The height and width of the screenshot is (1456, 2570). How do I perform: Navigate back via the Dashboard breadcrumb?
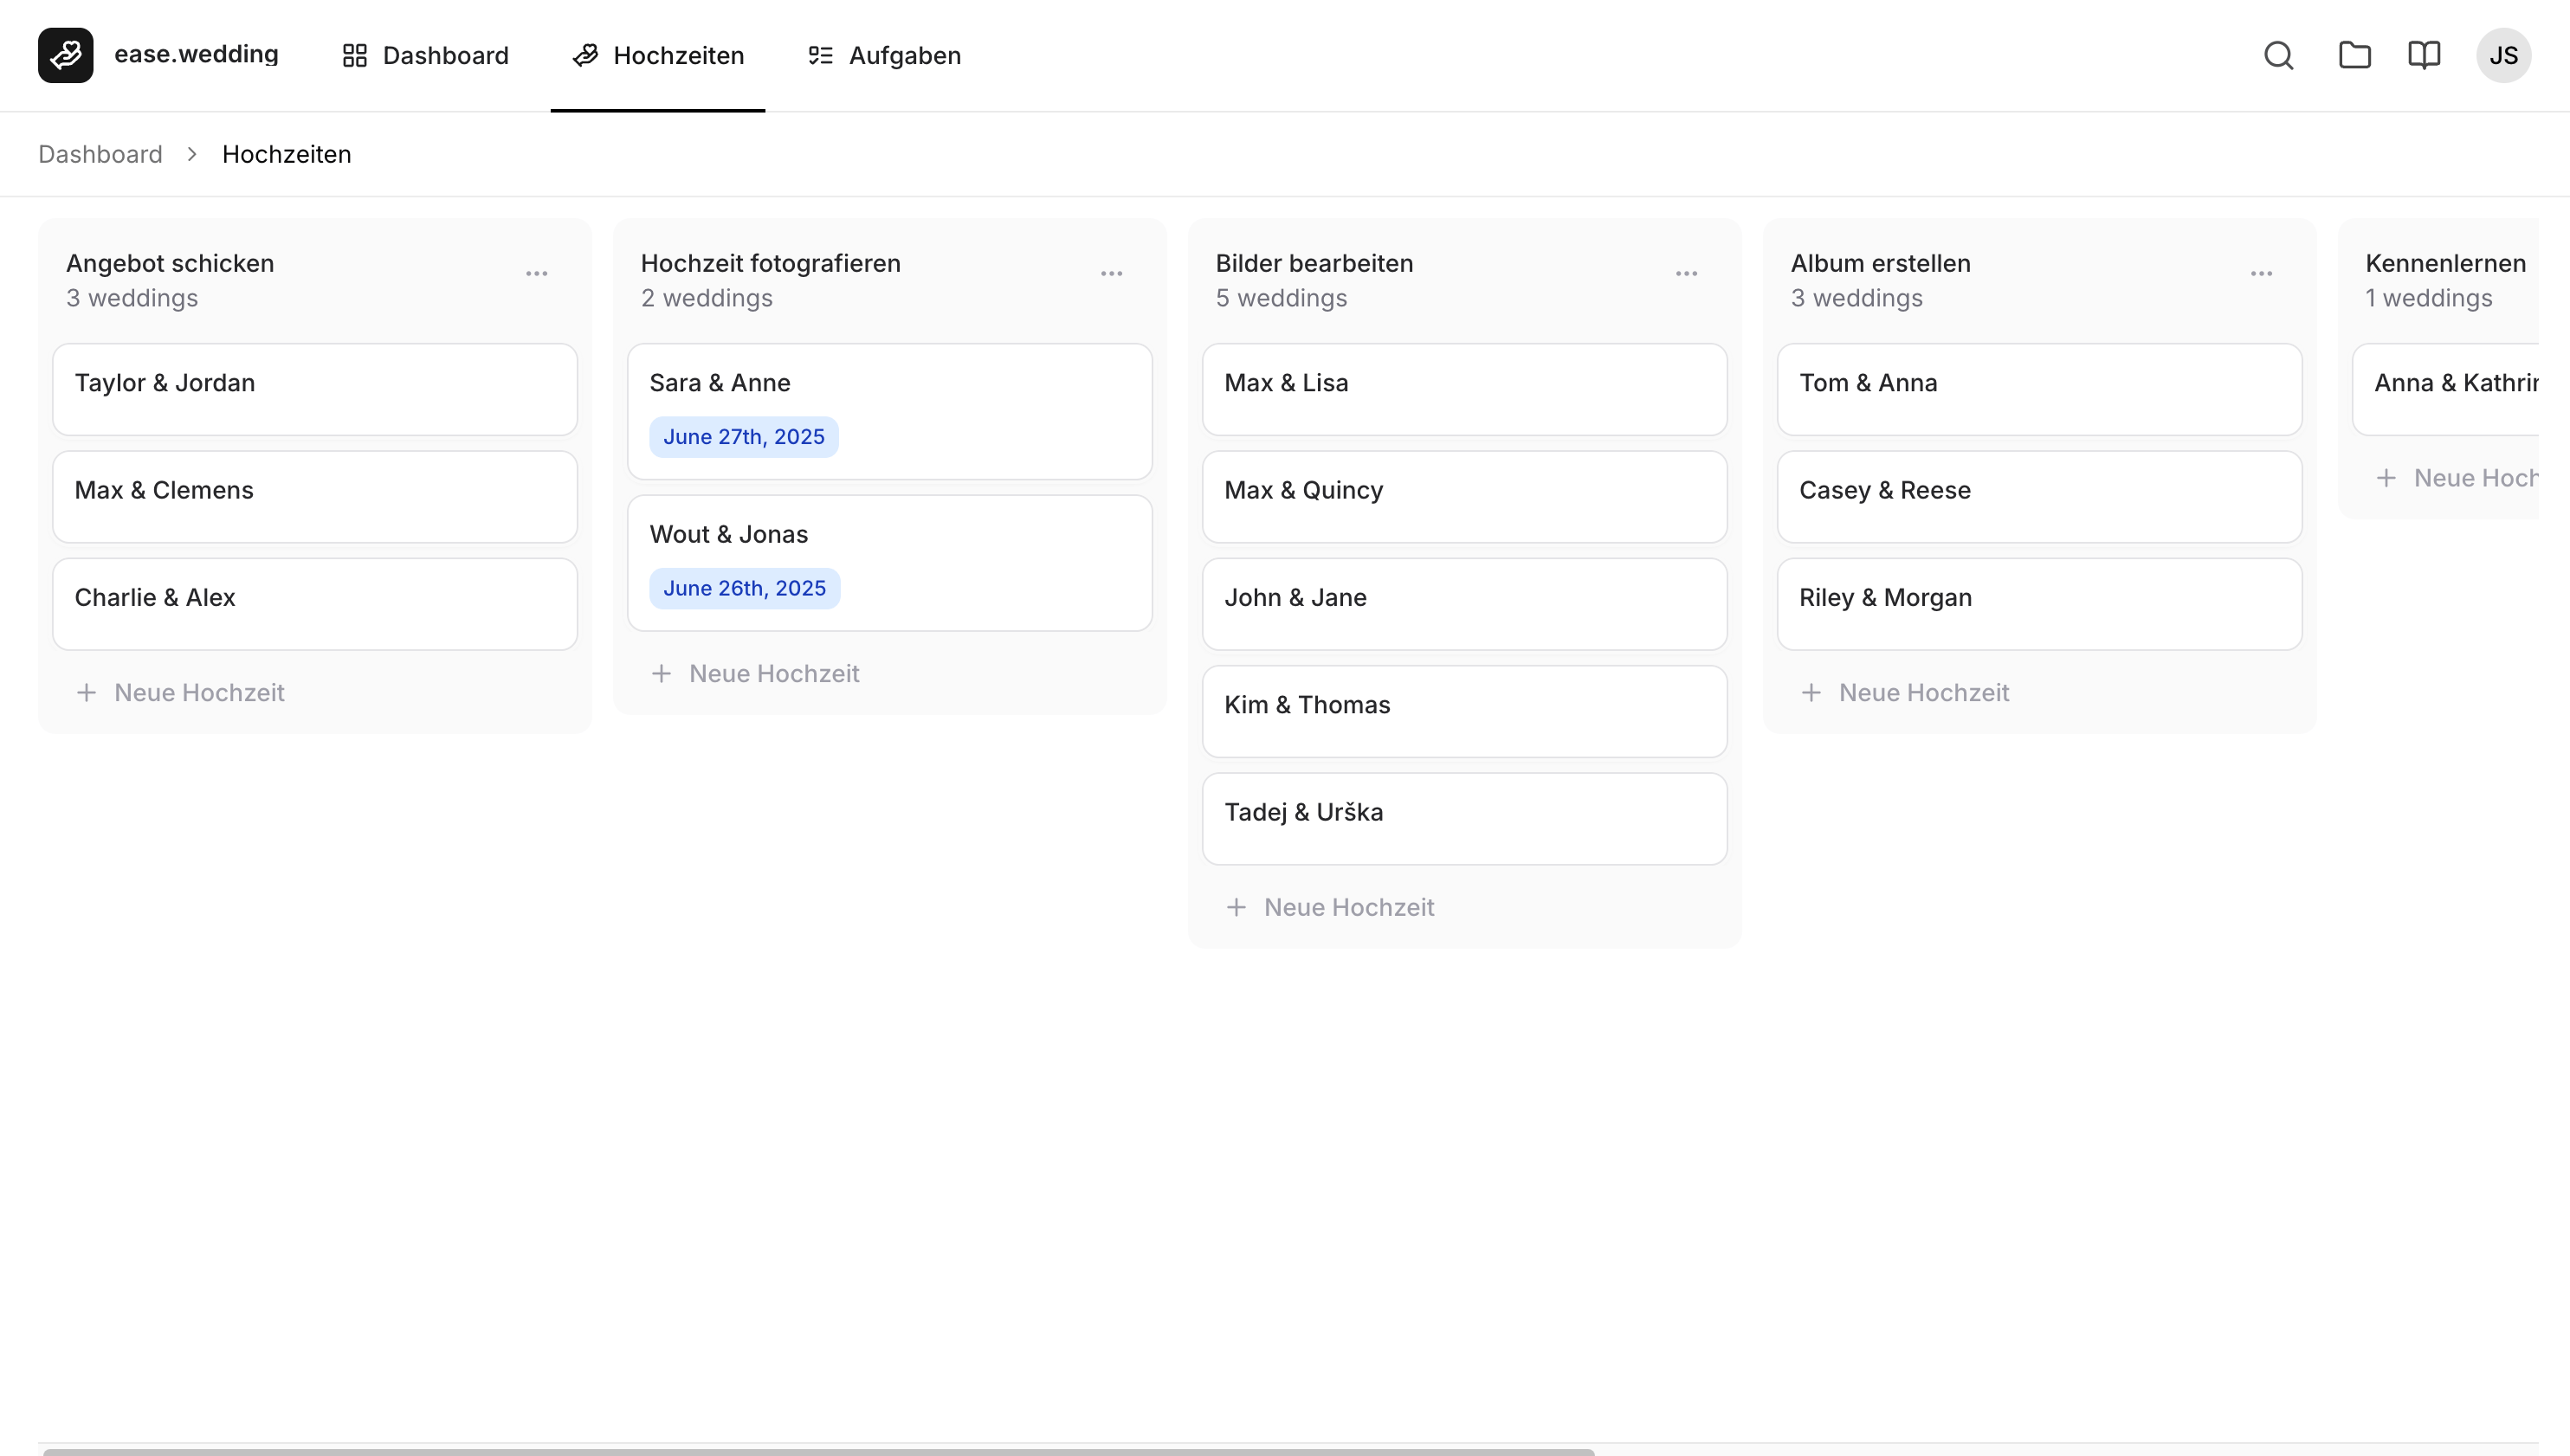tap(100, 154)
